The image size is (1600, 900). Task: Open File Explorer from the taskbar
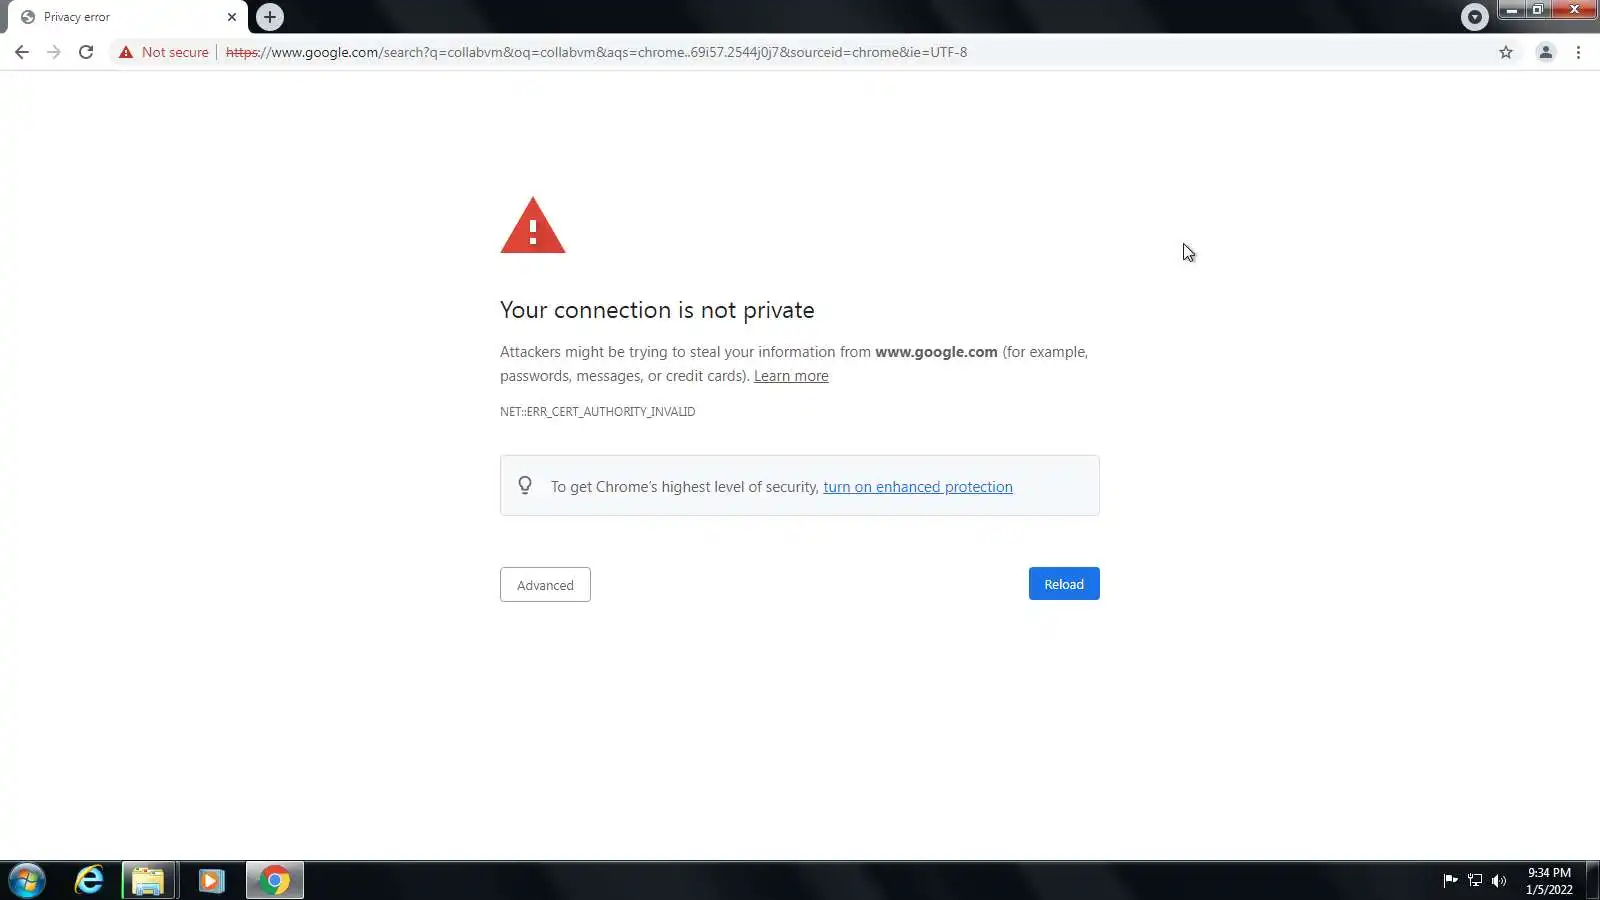click(x=148, y=881)
